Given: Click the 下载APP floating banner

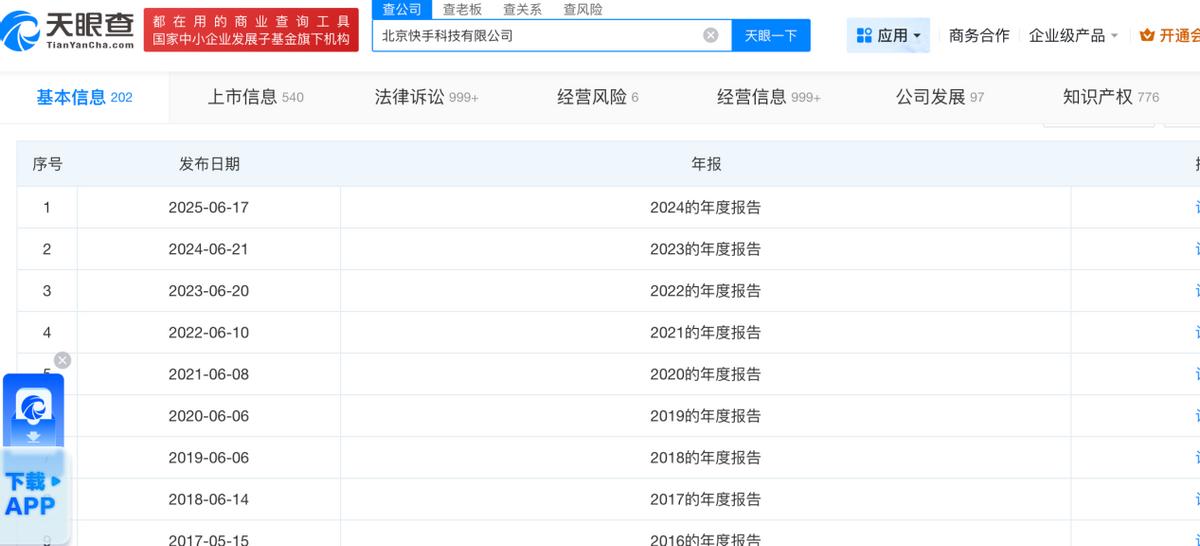Looking at the screenshot, I should point(34,494).
